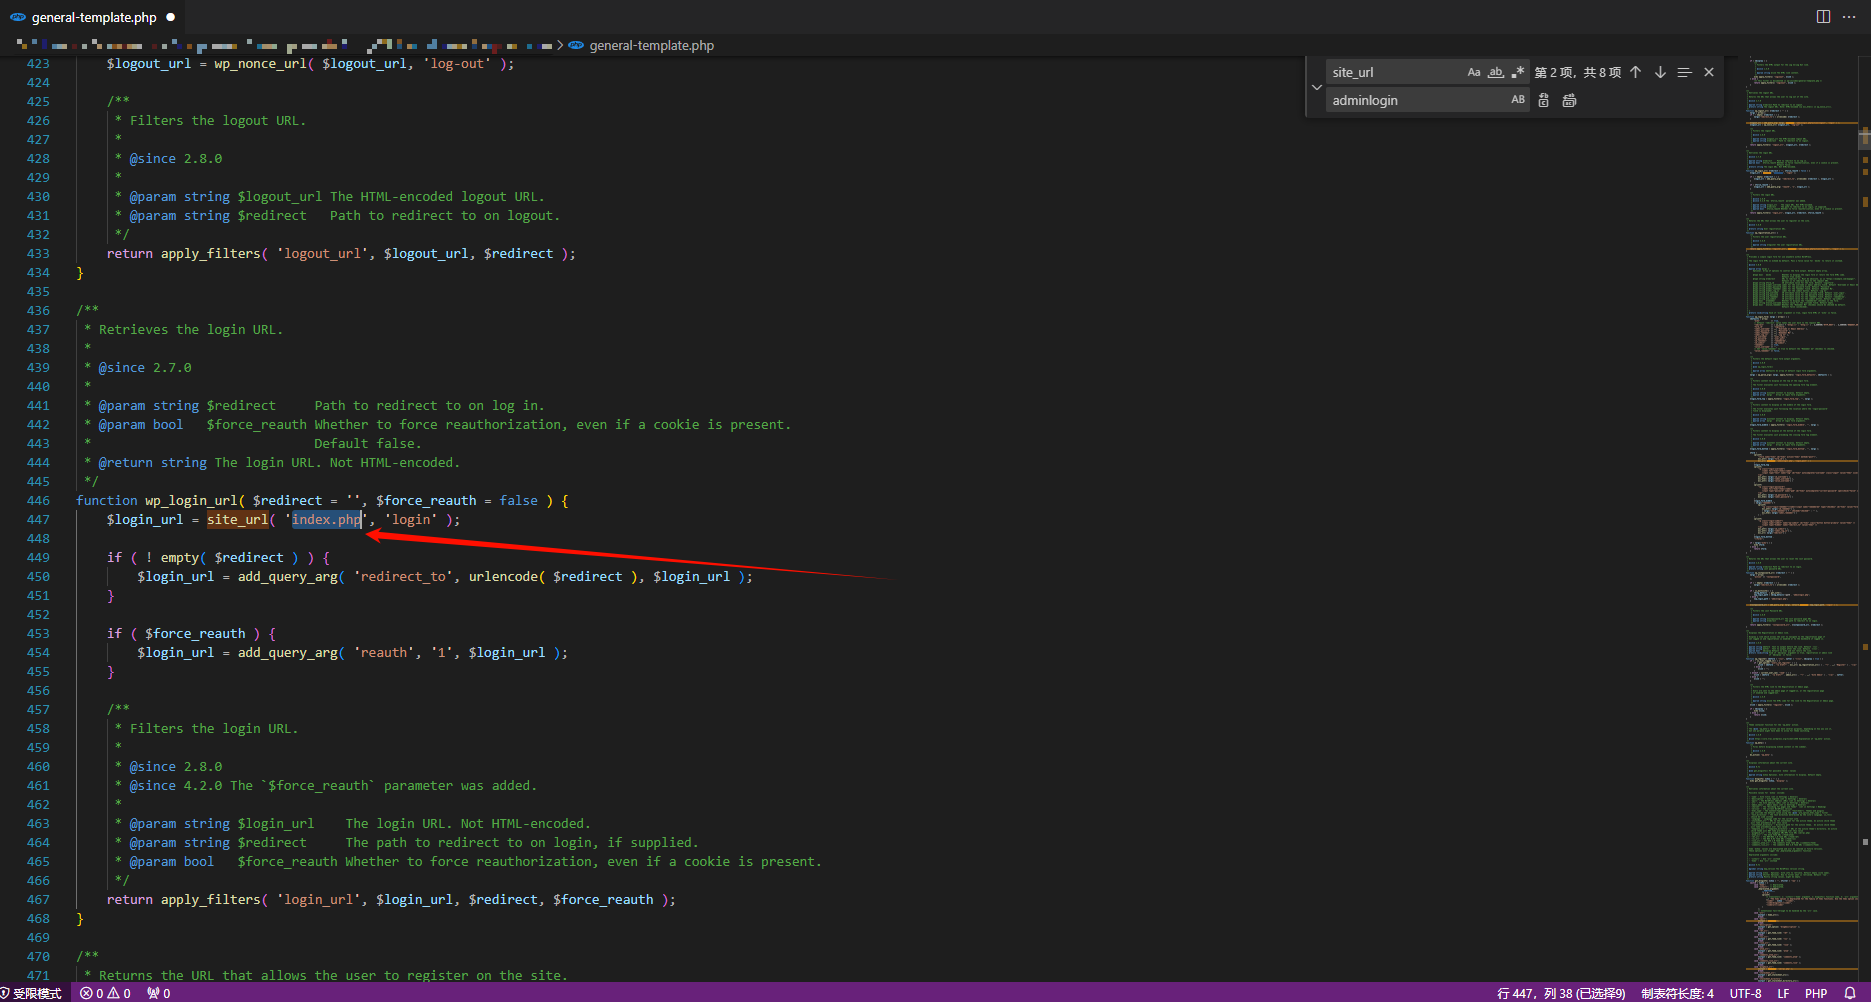Viewport: 1871px width, 1002px height.
Task: Toggle Find in Selection
Action: (1684, 72)
